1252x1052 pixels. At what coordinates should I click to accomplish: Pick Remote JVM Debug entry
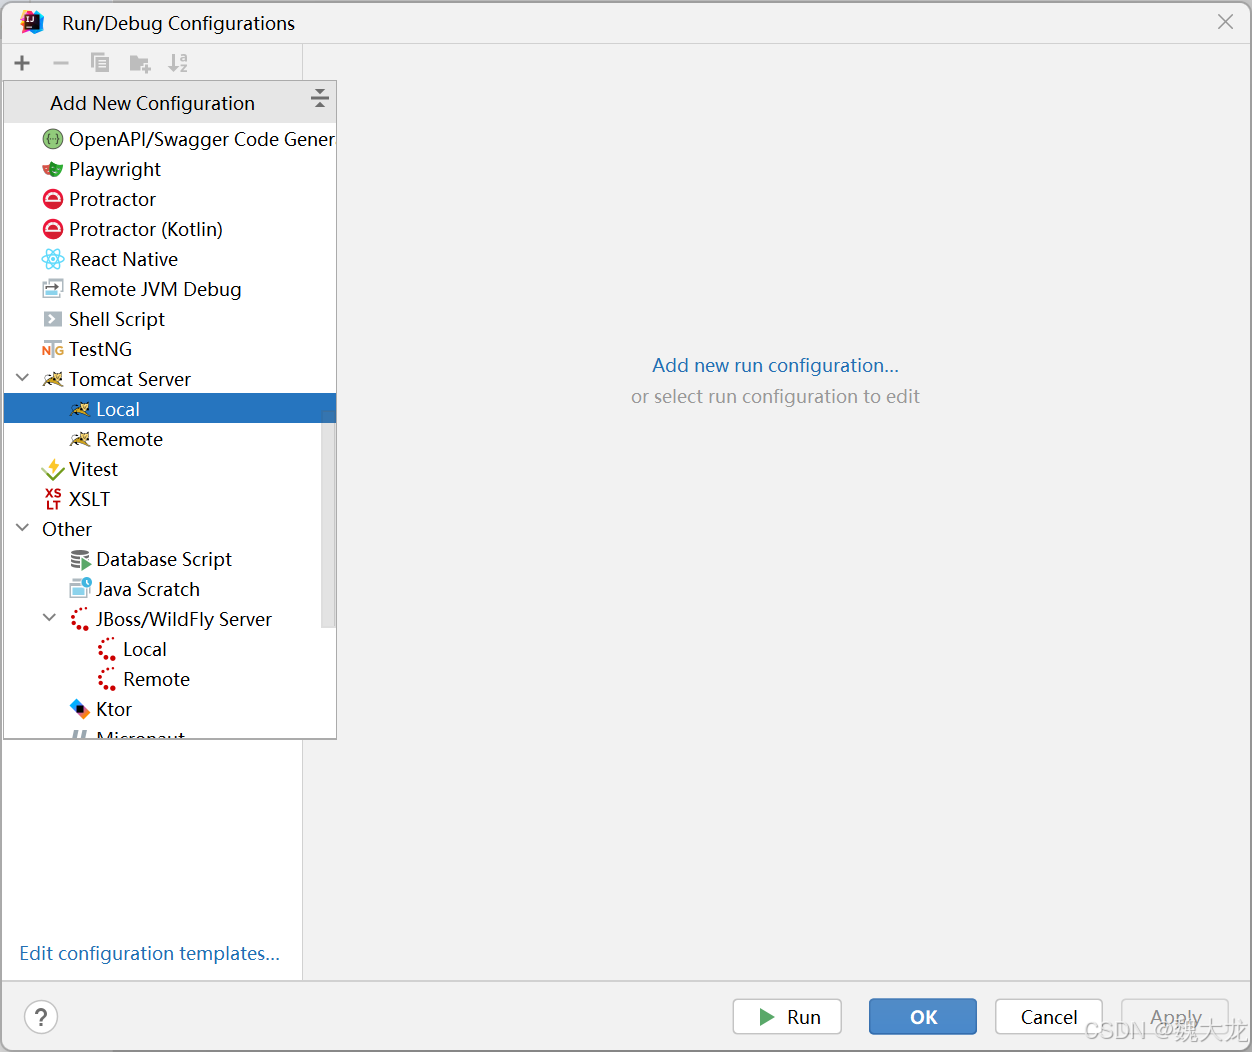pos(170,289)
